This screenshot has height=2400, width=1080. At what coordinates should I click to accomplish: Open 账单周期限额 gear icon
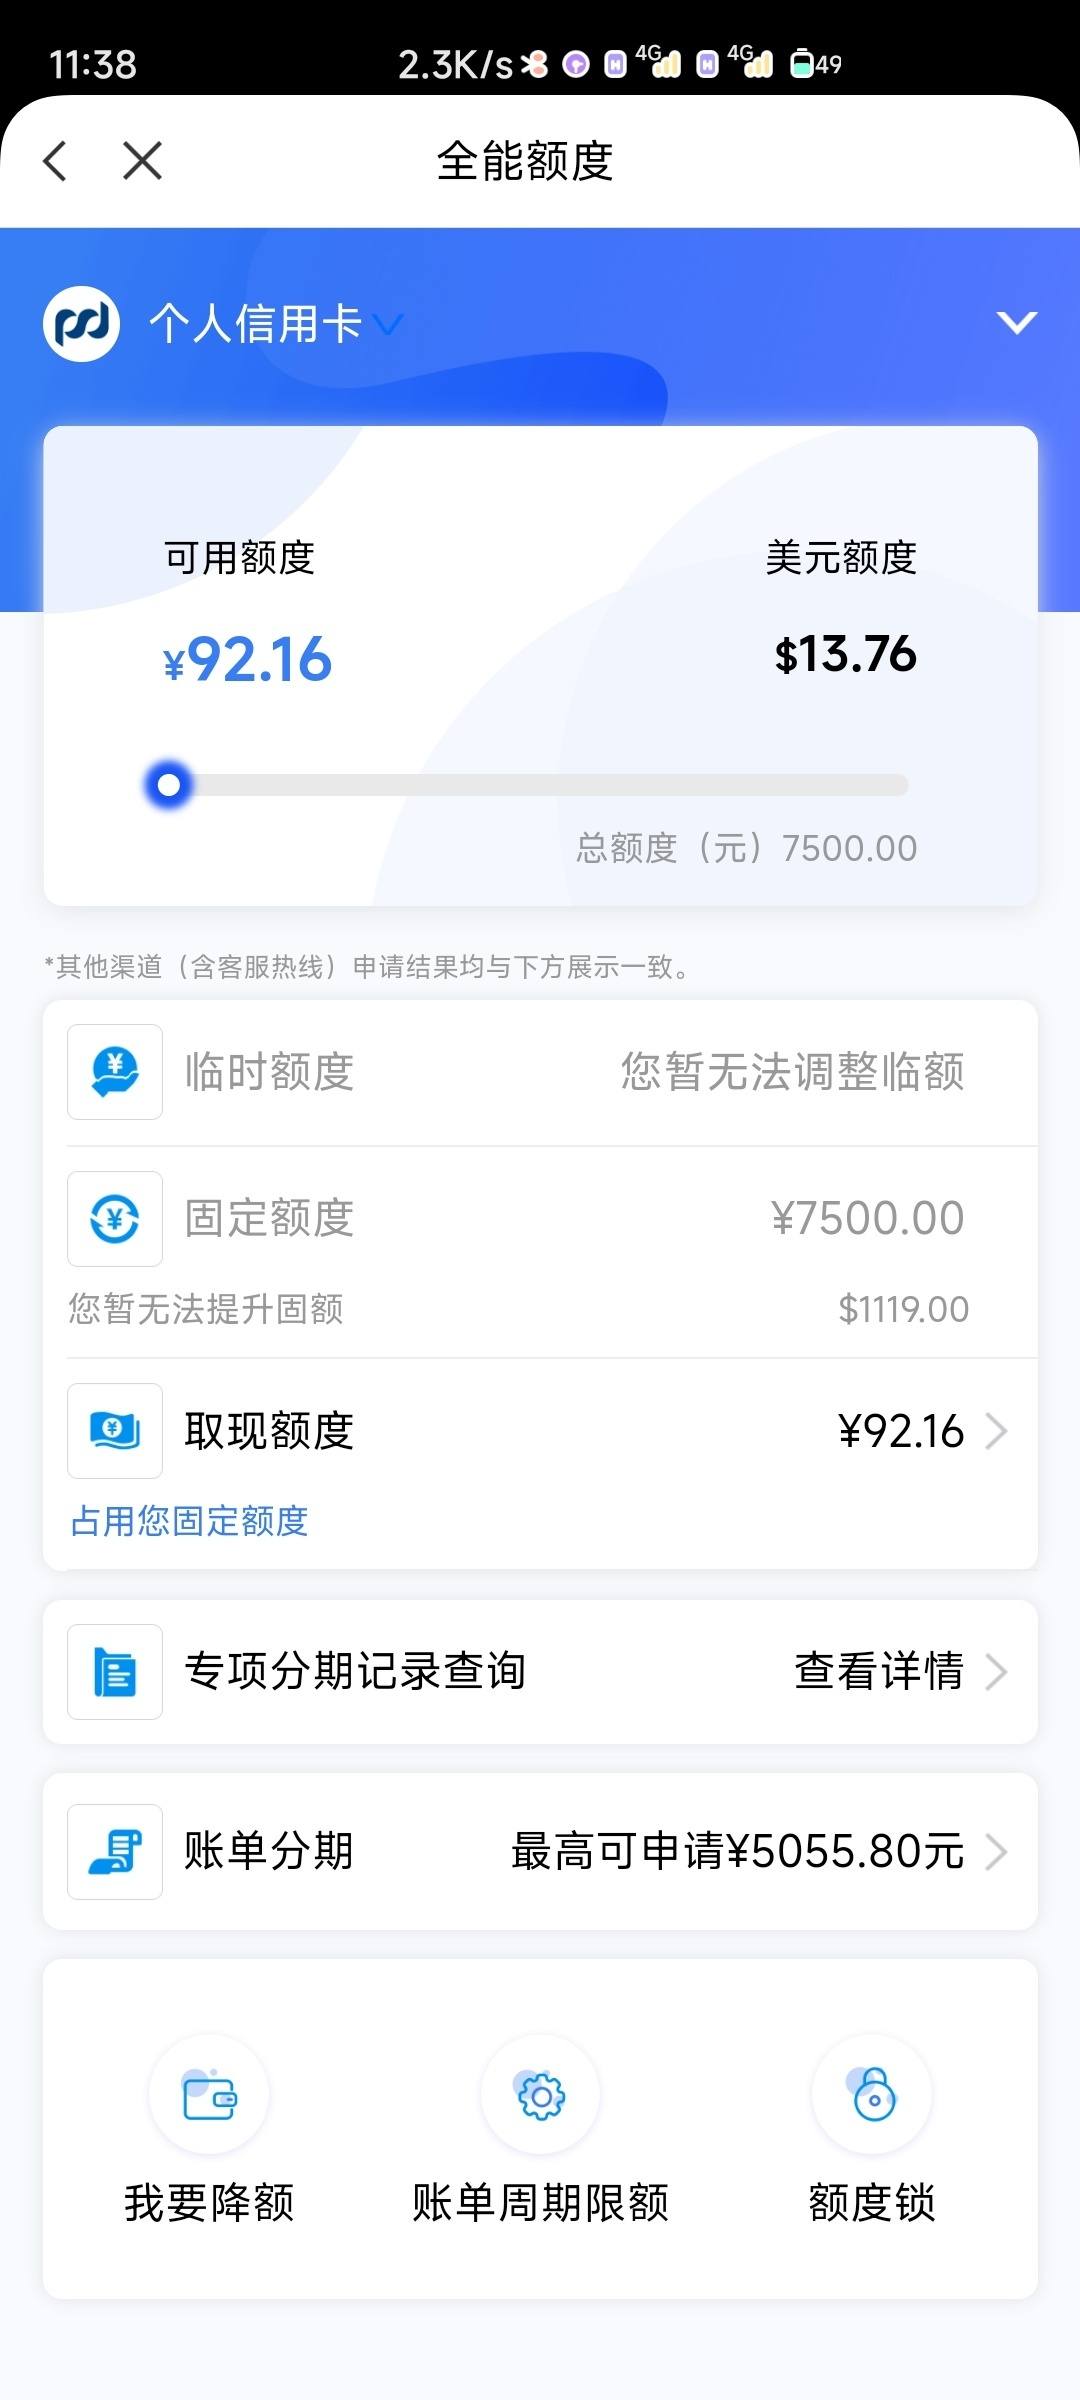(x=540, y=2094)
